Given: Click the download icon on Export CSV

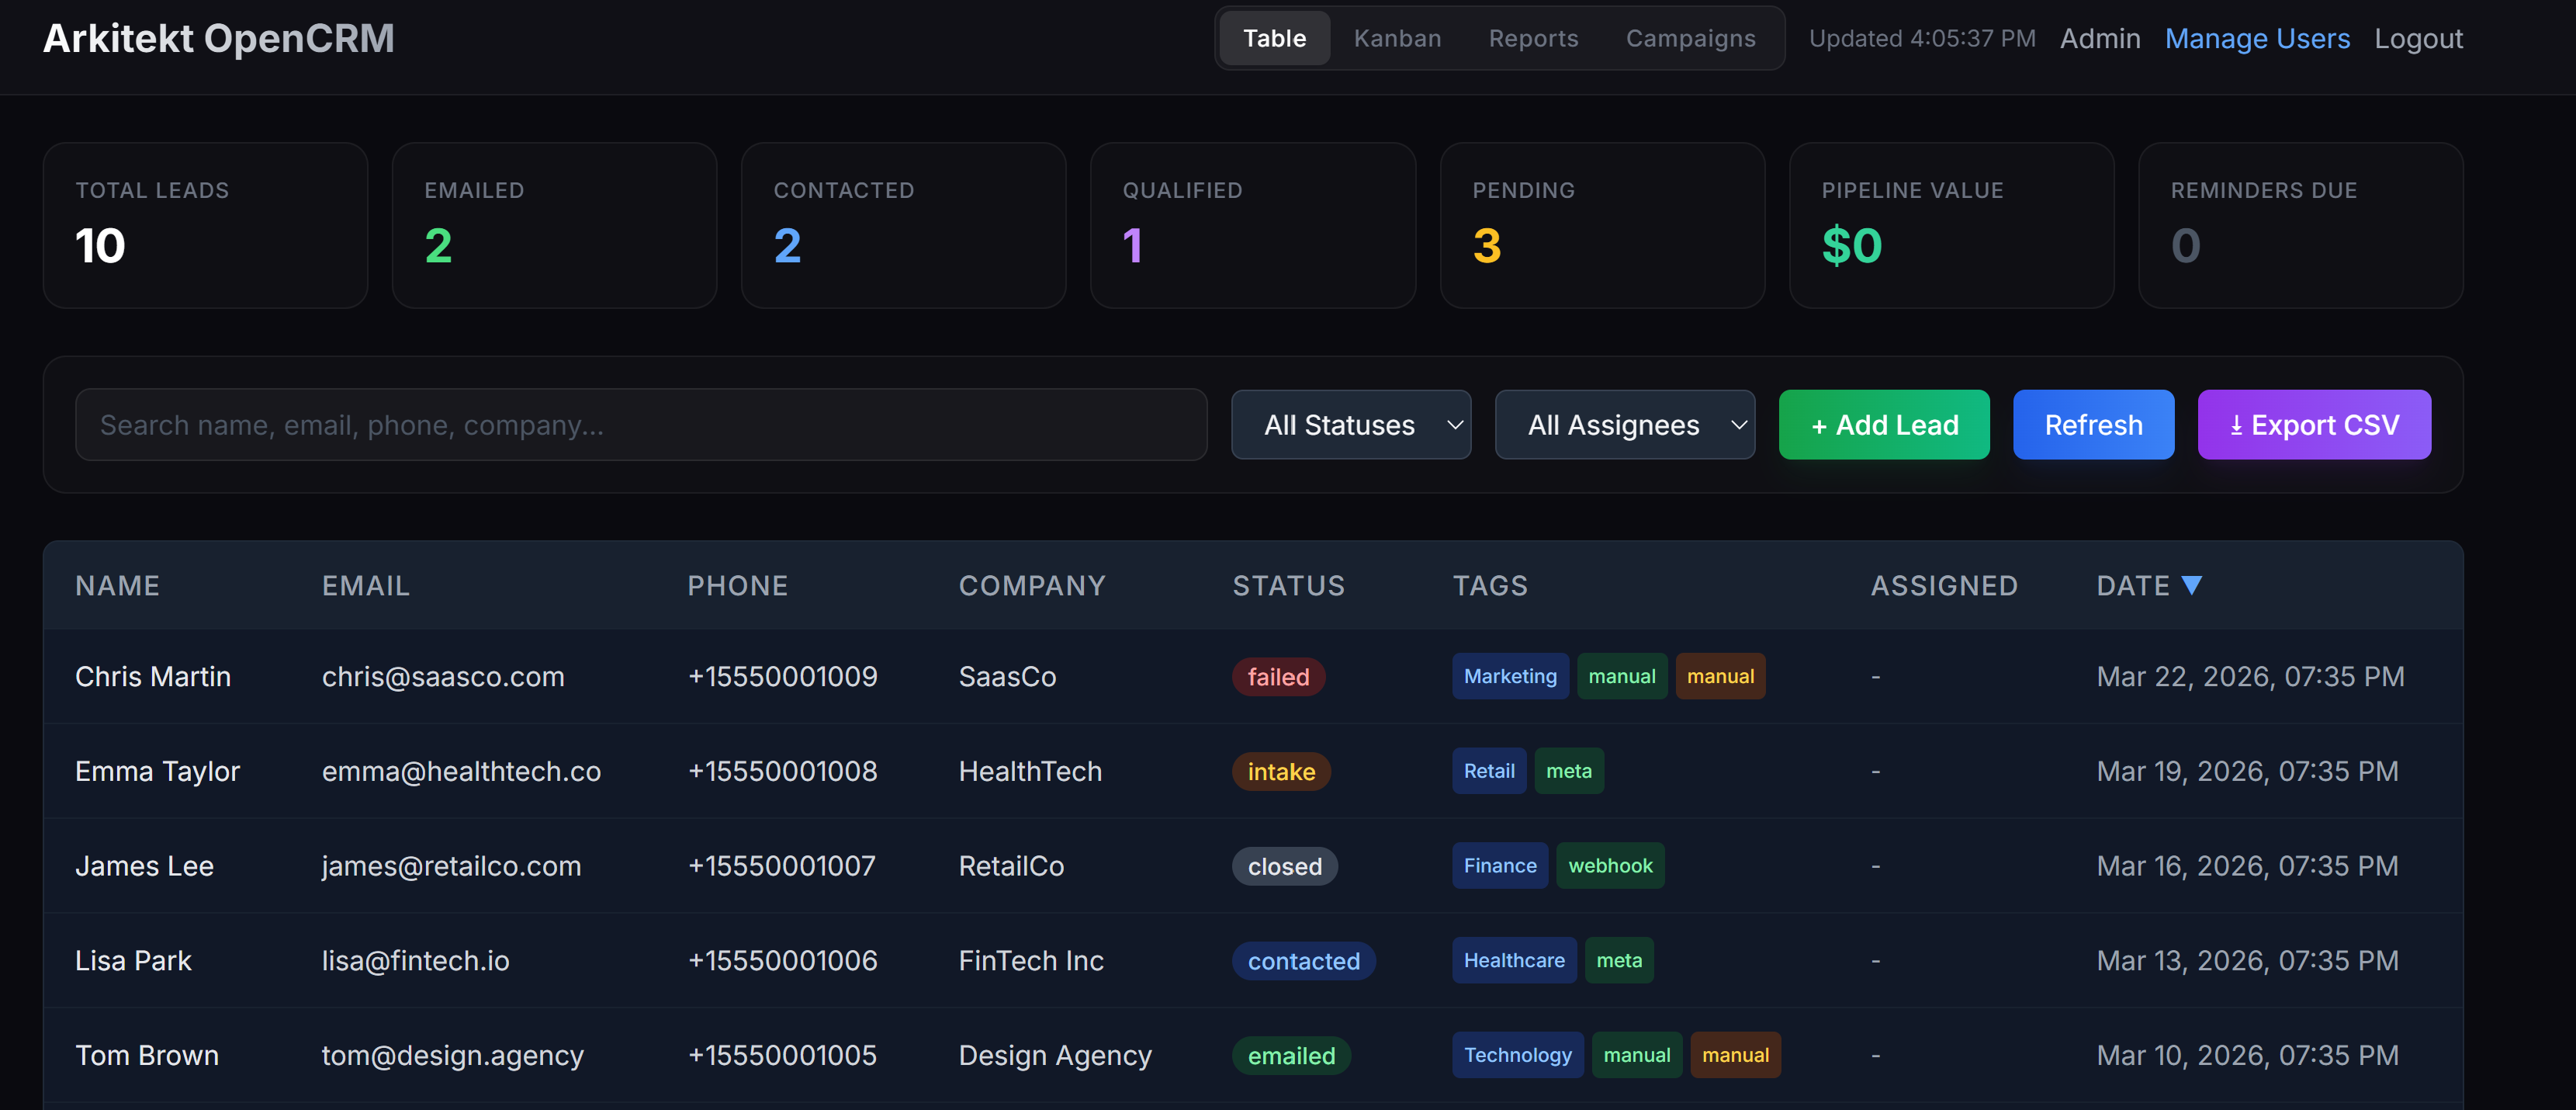Looking at the screenshot, I should (x=2238, y=424).
